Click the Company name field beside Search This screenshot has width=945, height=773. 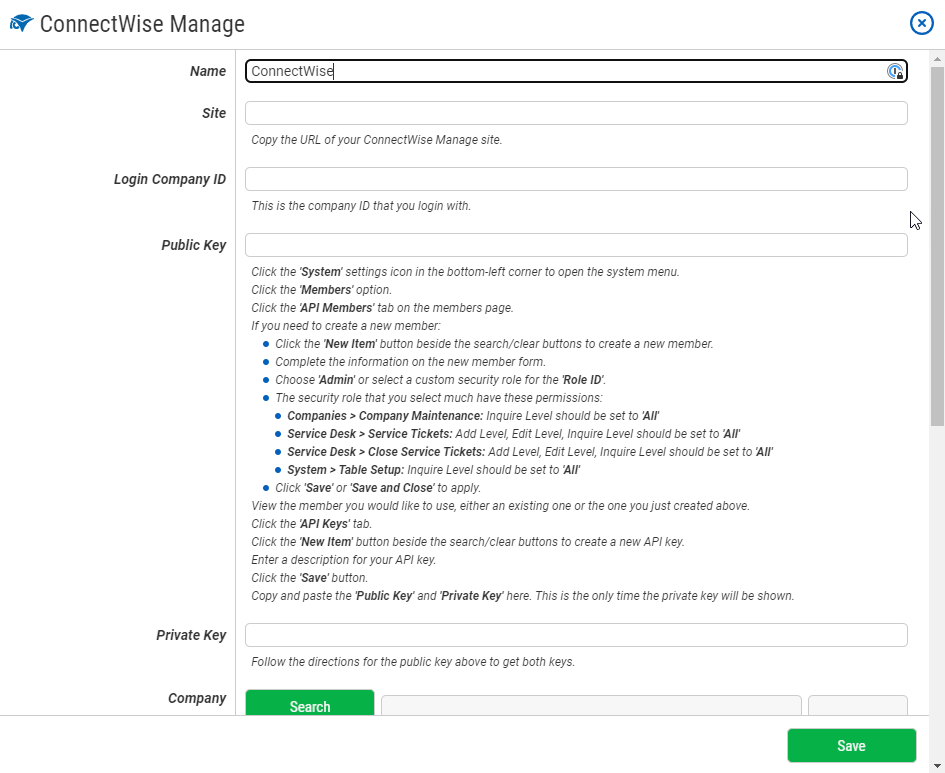coord(591,706)
